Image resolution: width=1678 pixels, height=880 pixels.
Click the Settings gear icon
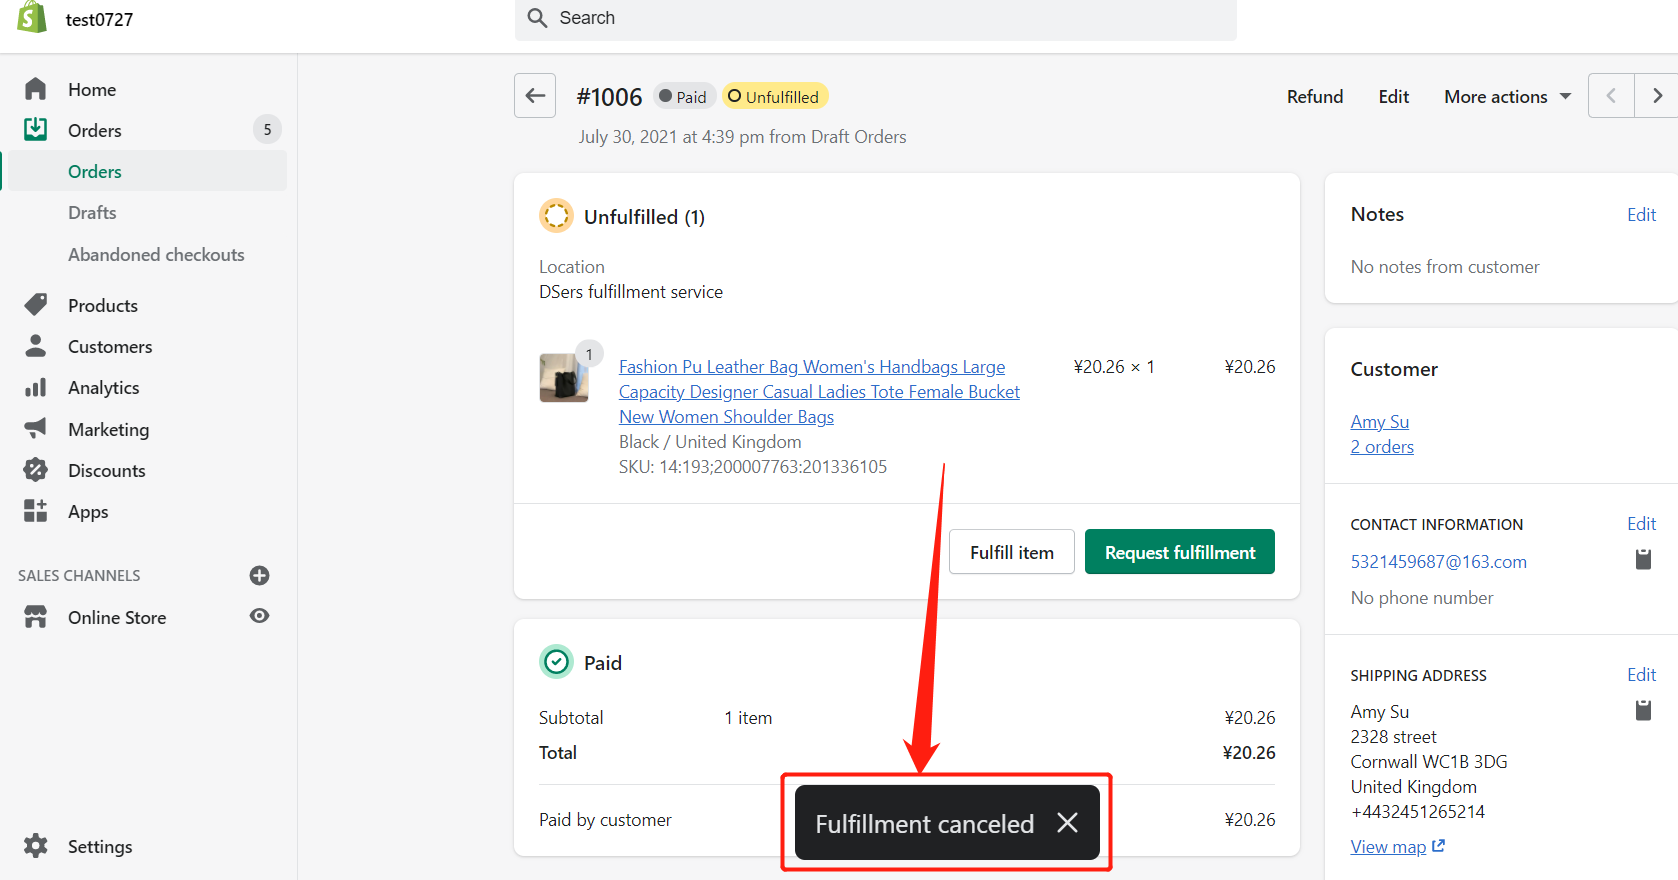[36, 846]
